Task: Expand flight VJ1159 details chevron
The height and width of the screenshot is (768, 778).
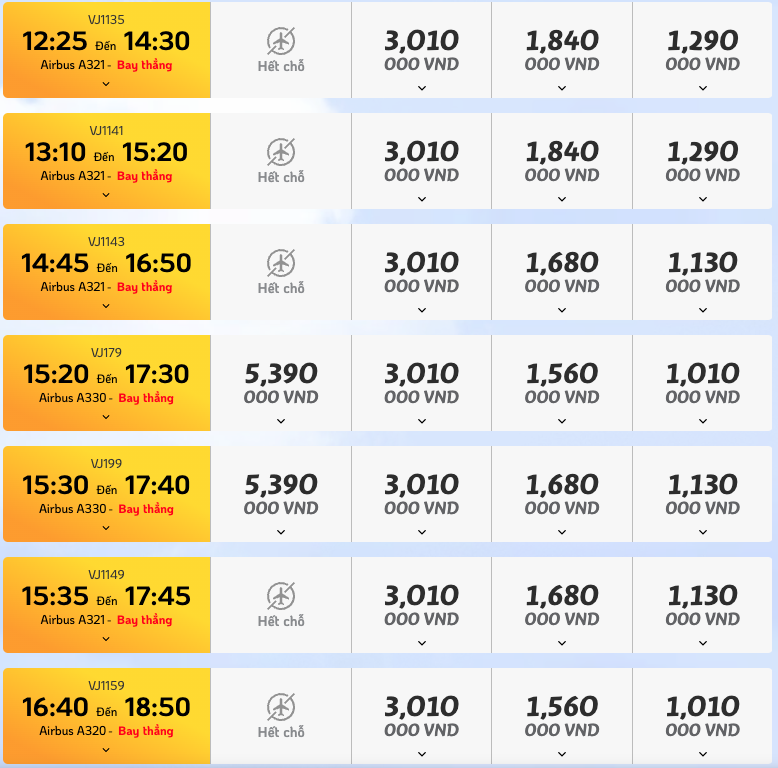Action: [106, 750]
